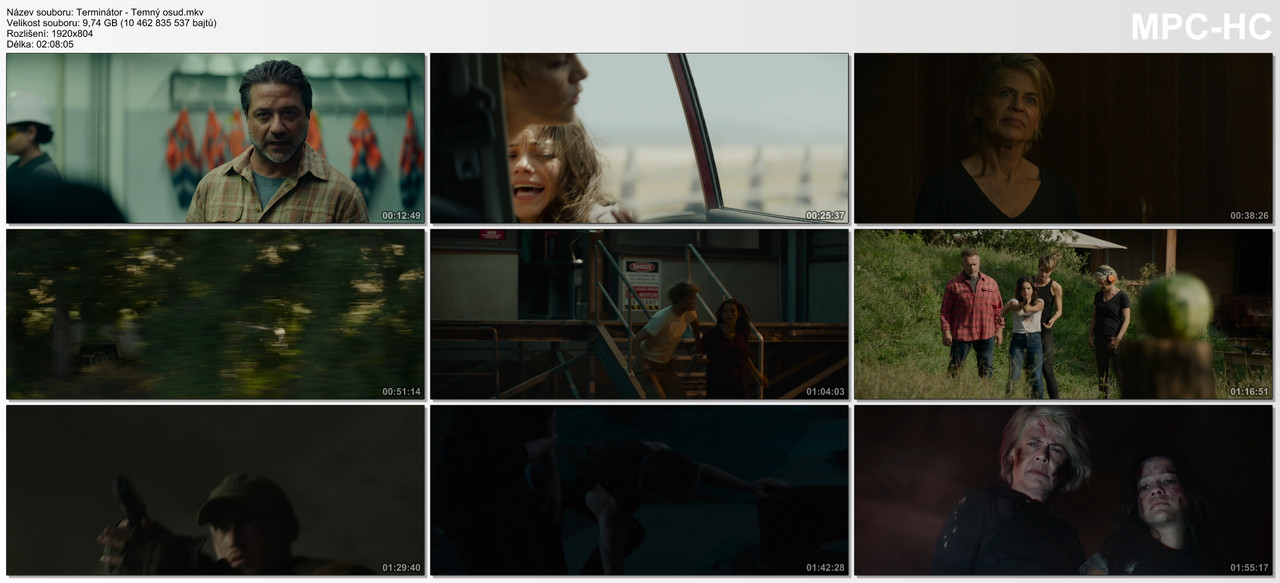Click the timestamp 01:55:17
1280x583 pixels.
click(x=1249, y=568)
